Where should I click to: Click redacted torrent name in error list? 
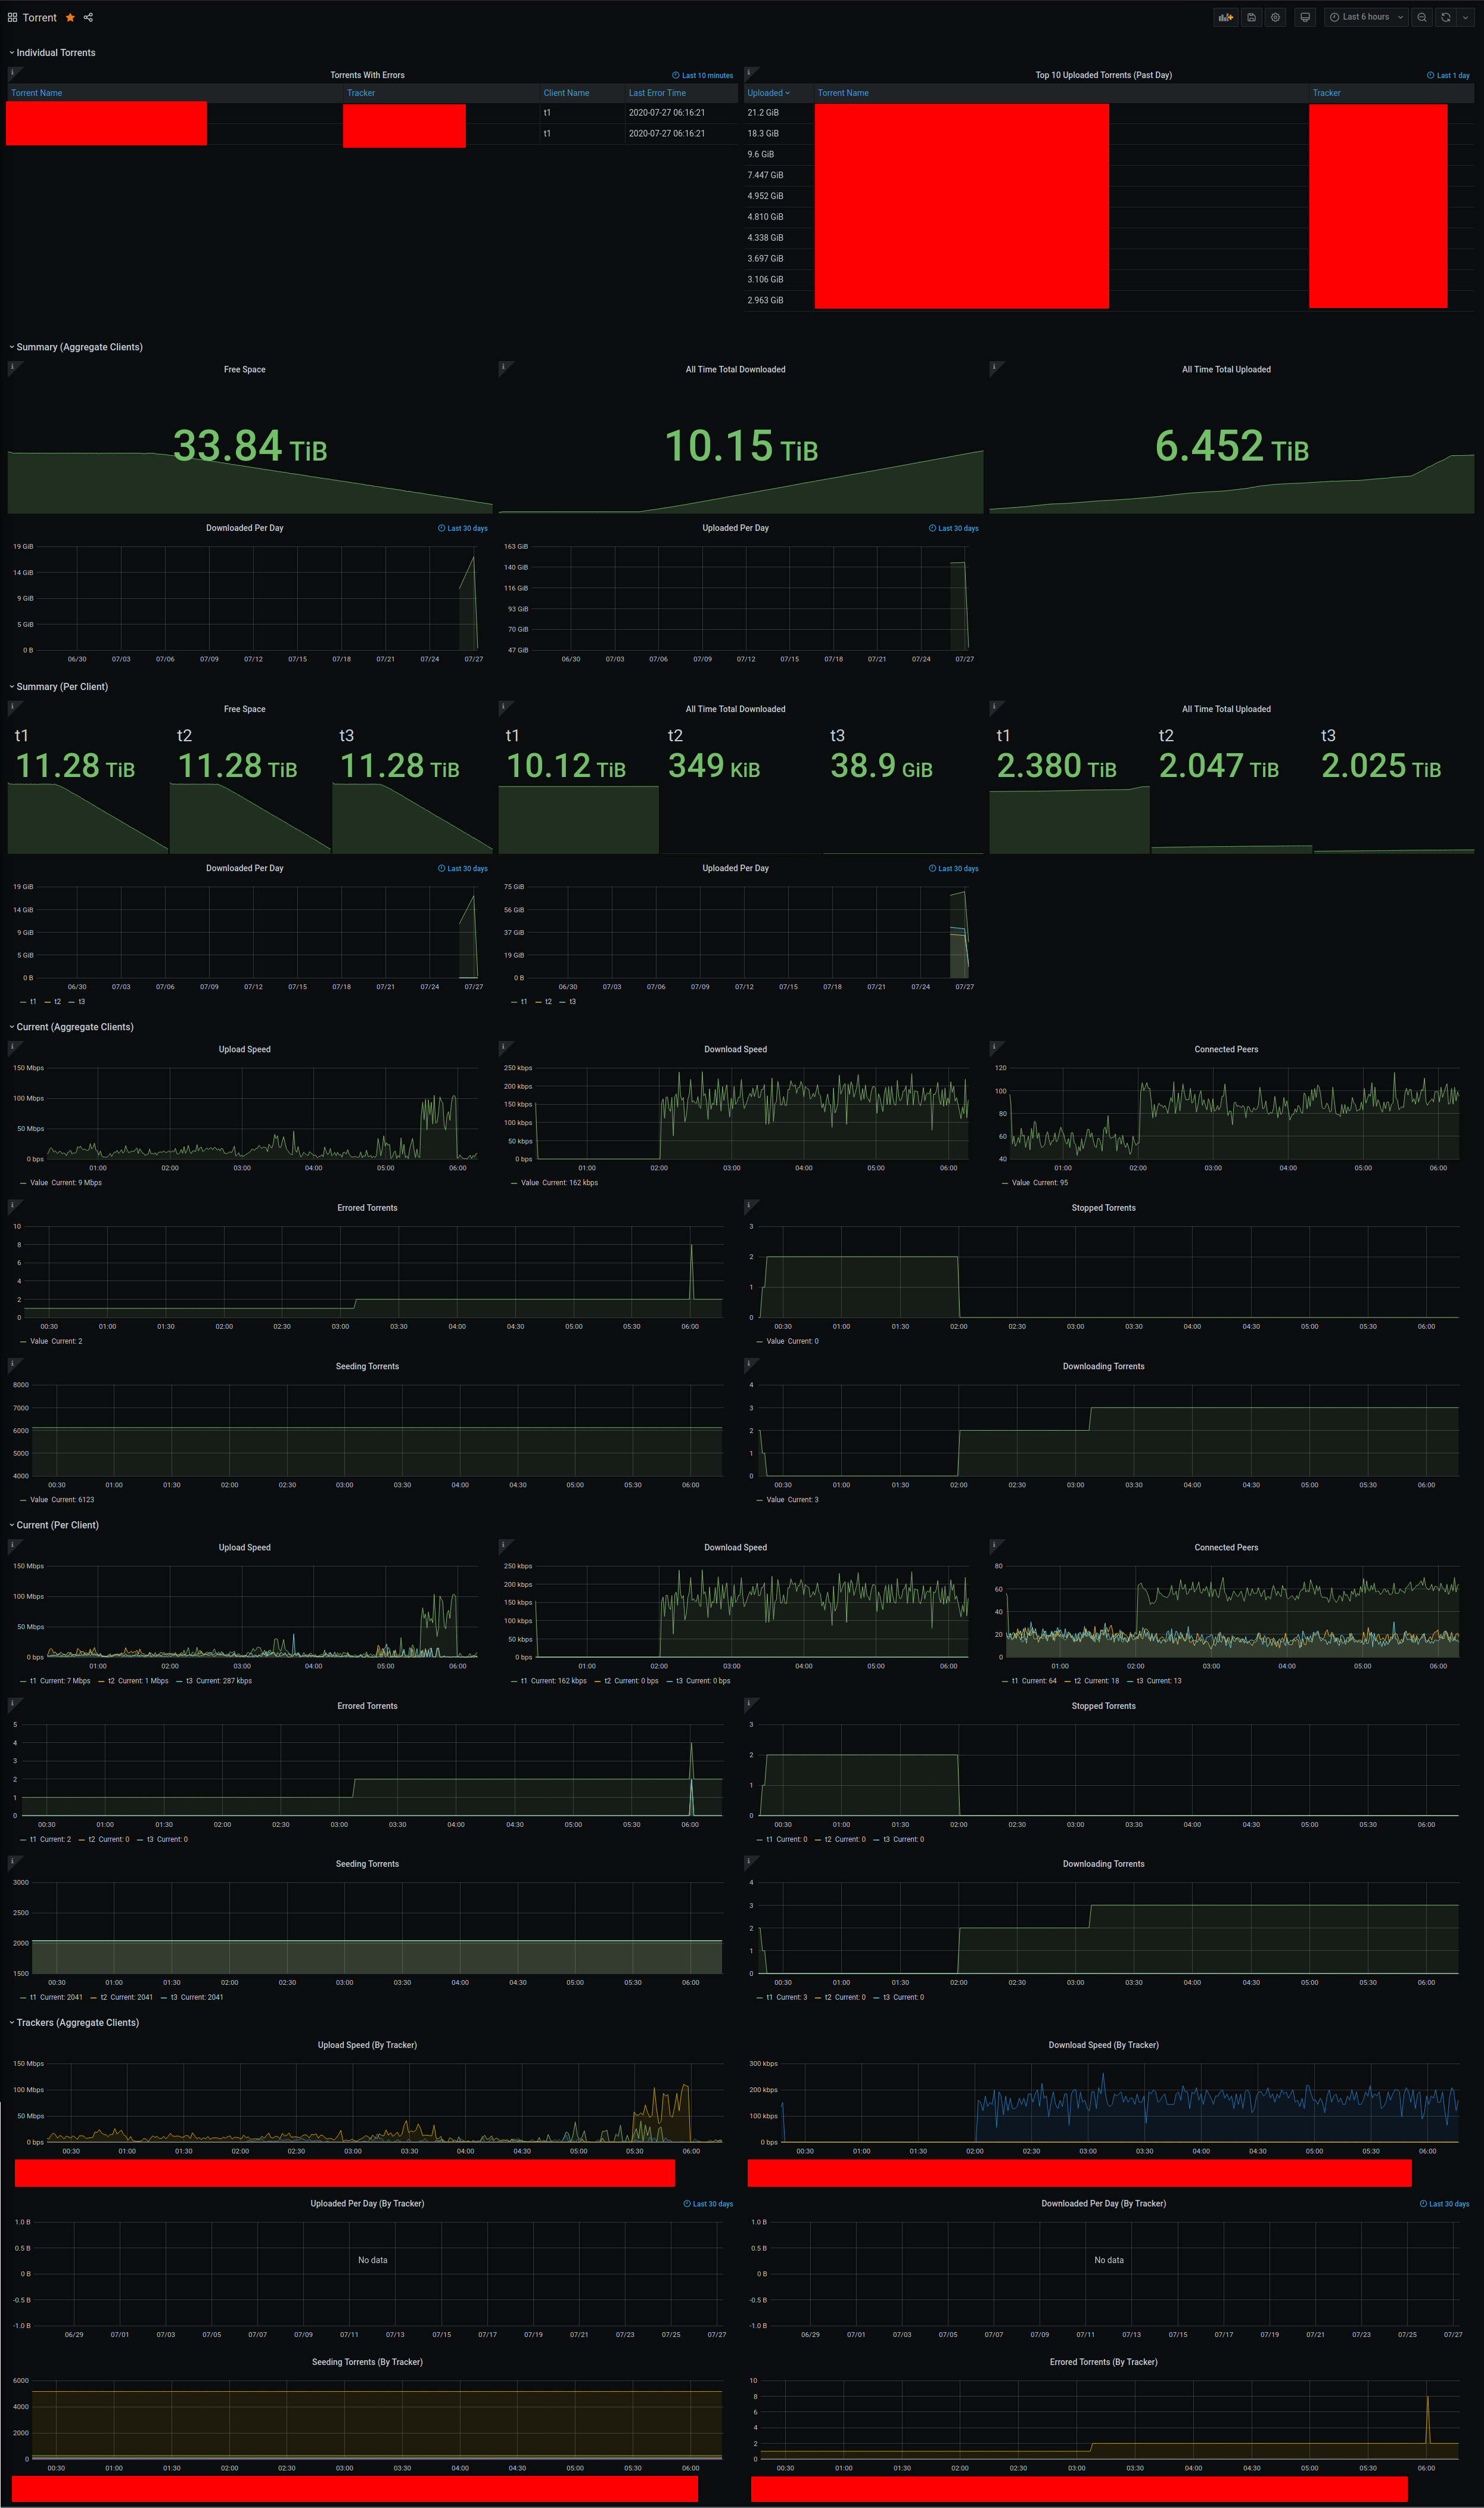(110, 120)
